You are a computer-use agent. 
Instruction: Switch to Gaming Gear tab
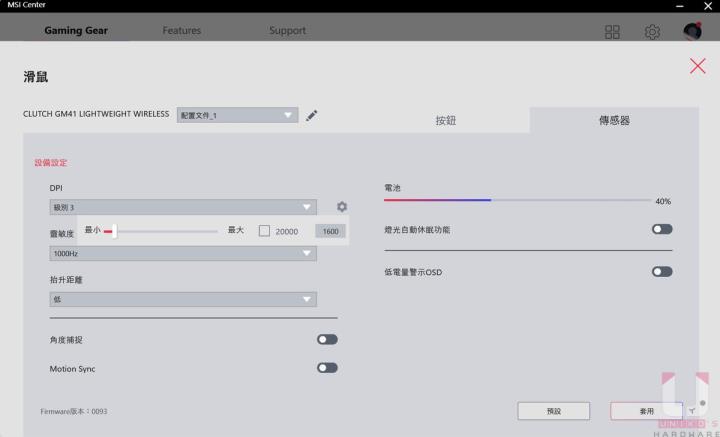click(x=76, y=31)
